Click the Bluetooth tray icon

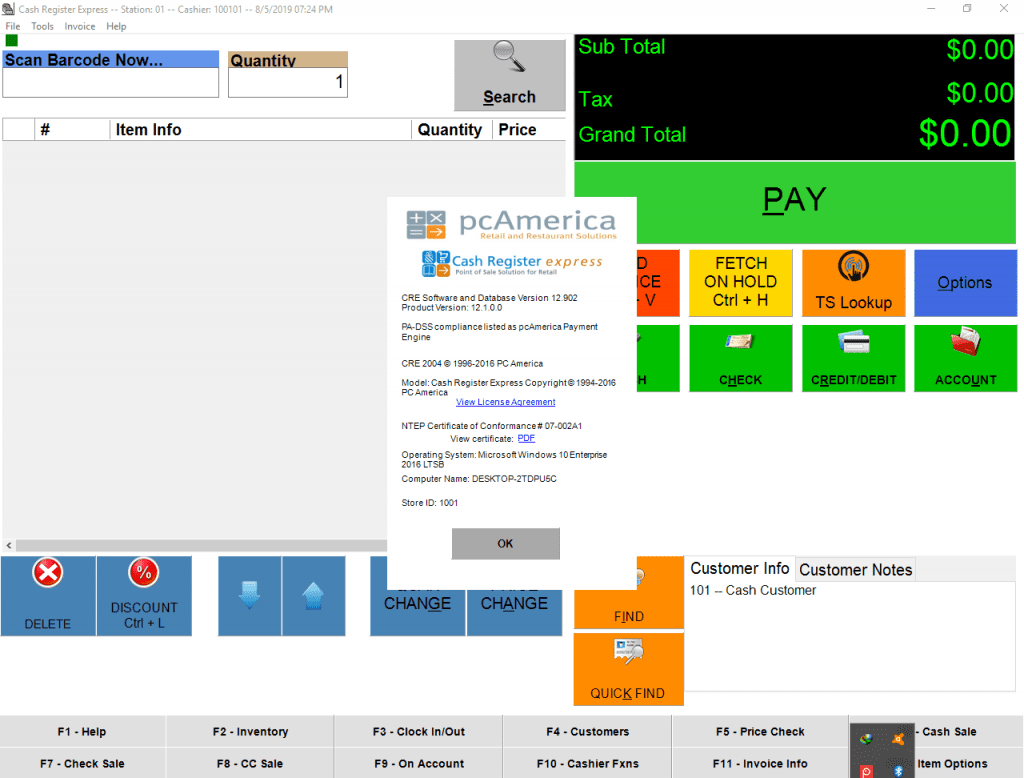(x=898, y=770)
